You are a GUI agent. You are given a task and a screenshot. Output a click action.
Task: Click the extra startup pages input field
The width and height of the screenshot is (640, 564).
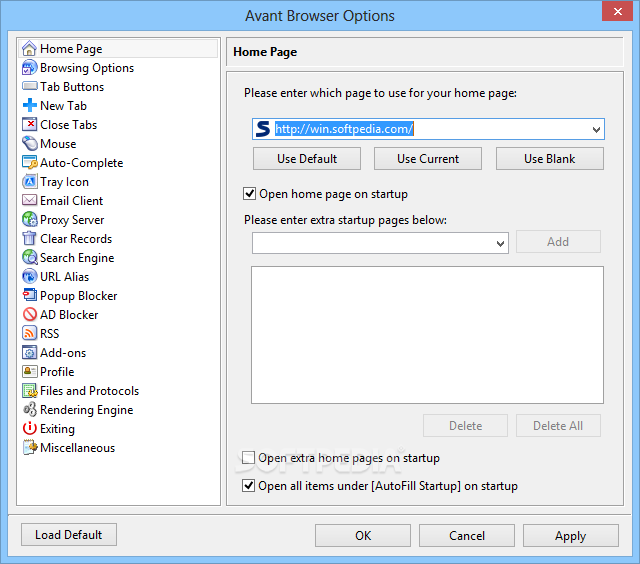click(x=380, y=243)
